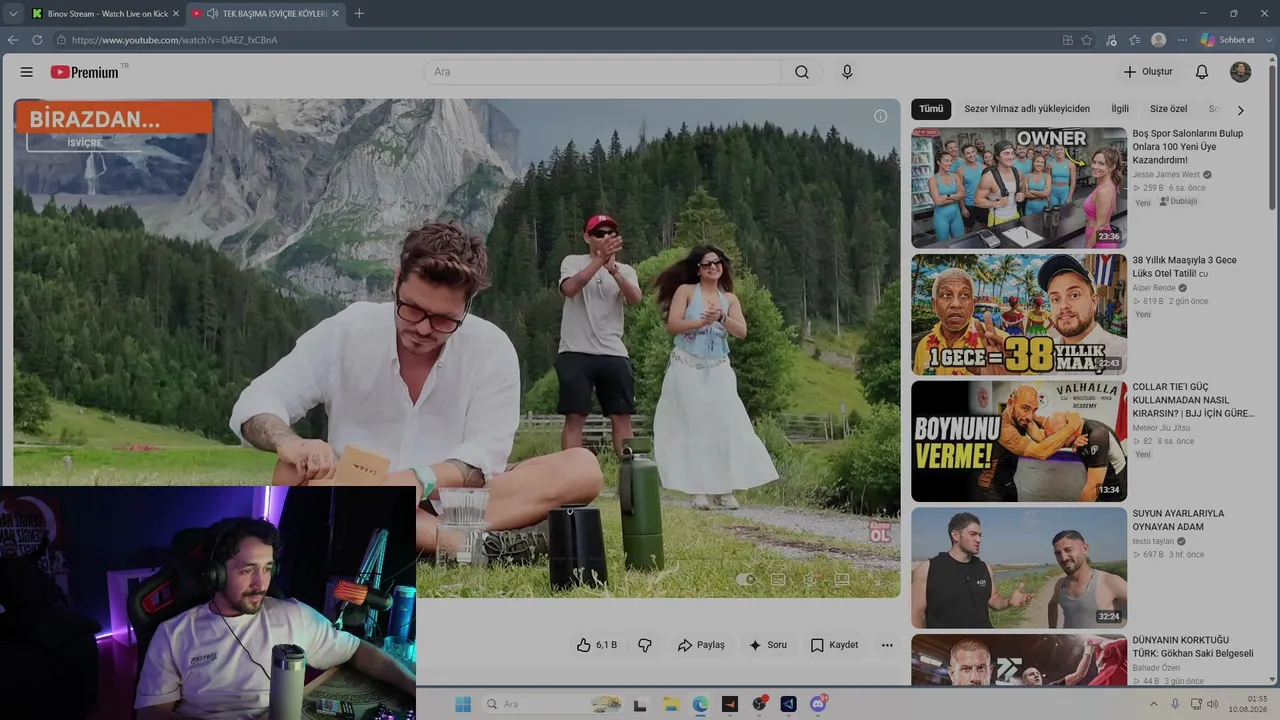This screenshot has height=720, width=1280.
Task: Click the YouTube search magnifier button
Action: [802, 72]
